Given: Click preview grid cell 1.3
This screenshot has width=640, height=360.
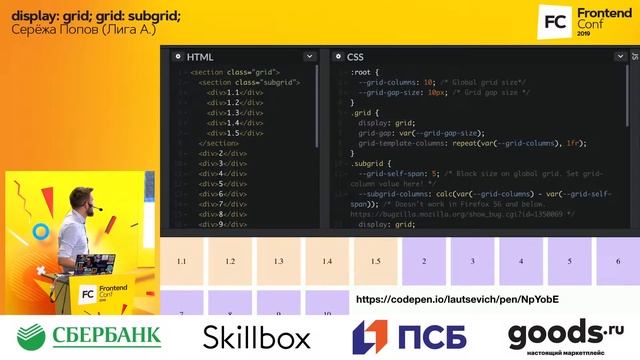Looking at the screenshot, I should tap(278, 261).
